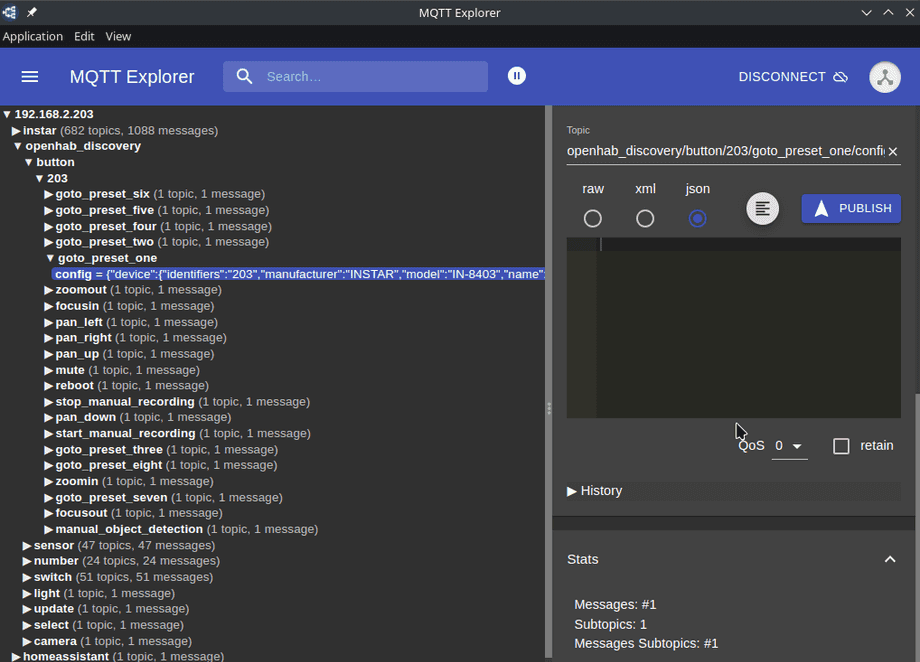Open the user account avatar icon
920x662 pixels.
(x=884, y=76)
